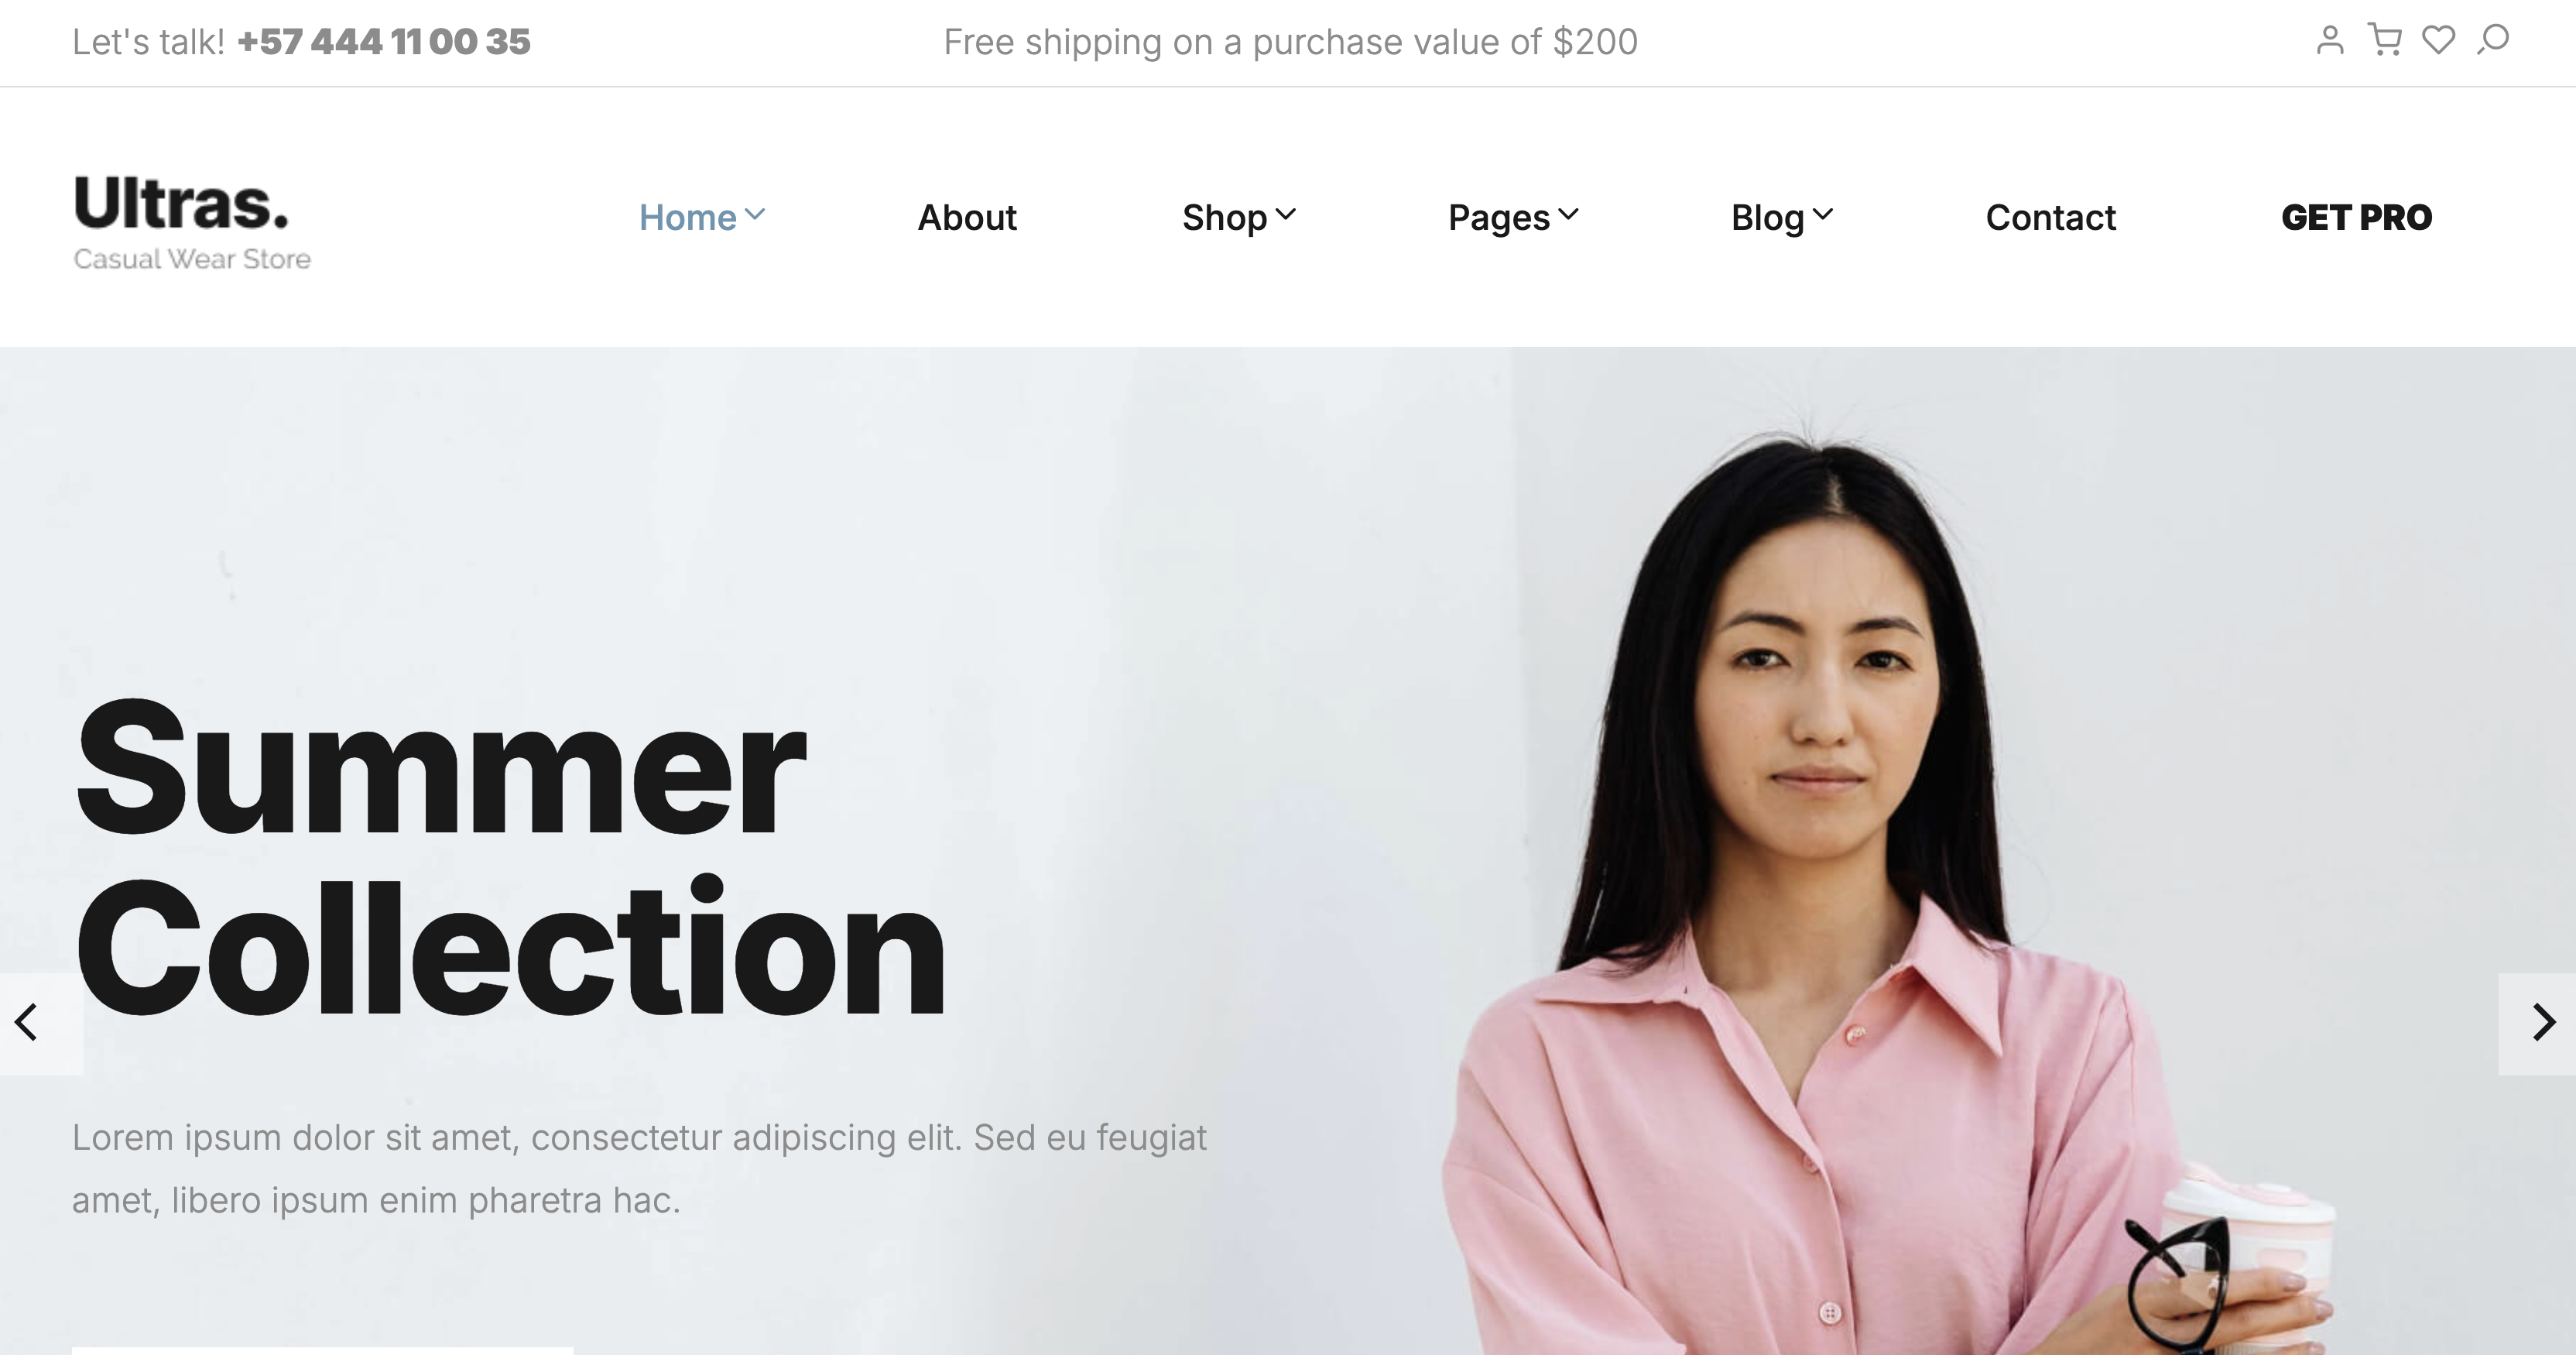This screenshot has height=1355, width=2576.
Task: Expand the chevron beside Shop
Action: pyautogui.click(x=1287, y=214)
